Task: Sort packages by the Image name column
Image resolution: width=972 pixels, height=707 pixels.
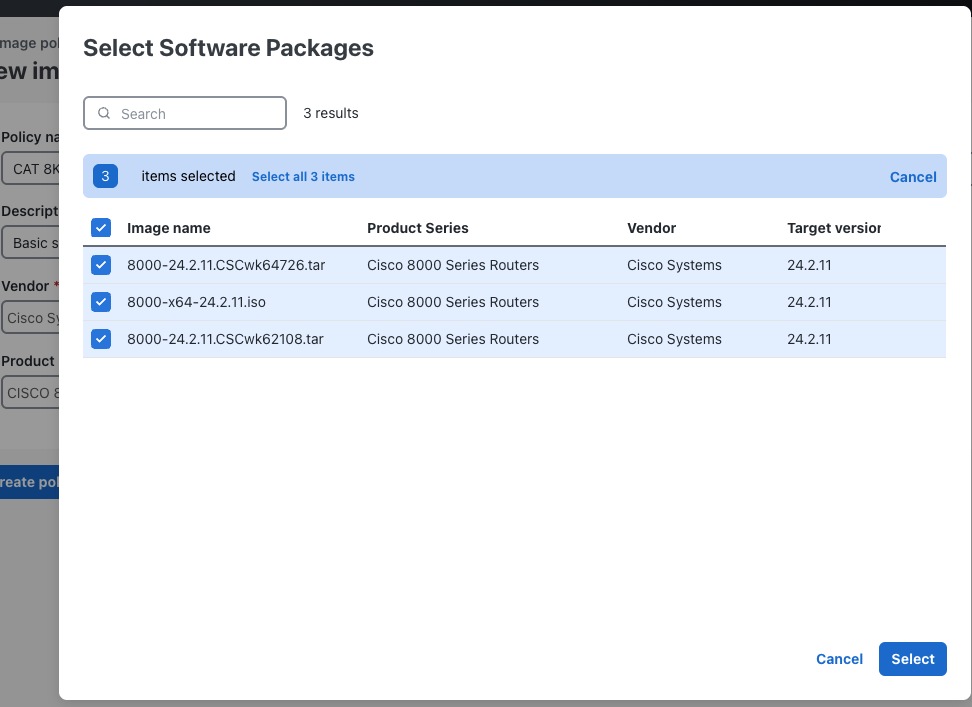Action: (169, 227)
